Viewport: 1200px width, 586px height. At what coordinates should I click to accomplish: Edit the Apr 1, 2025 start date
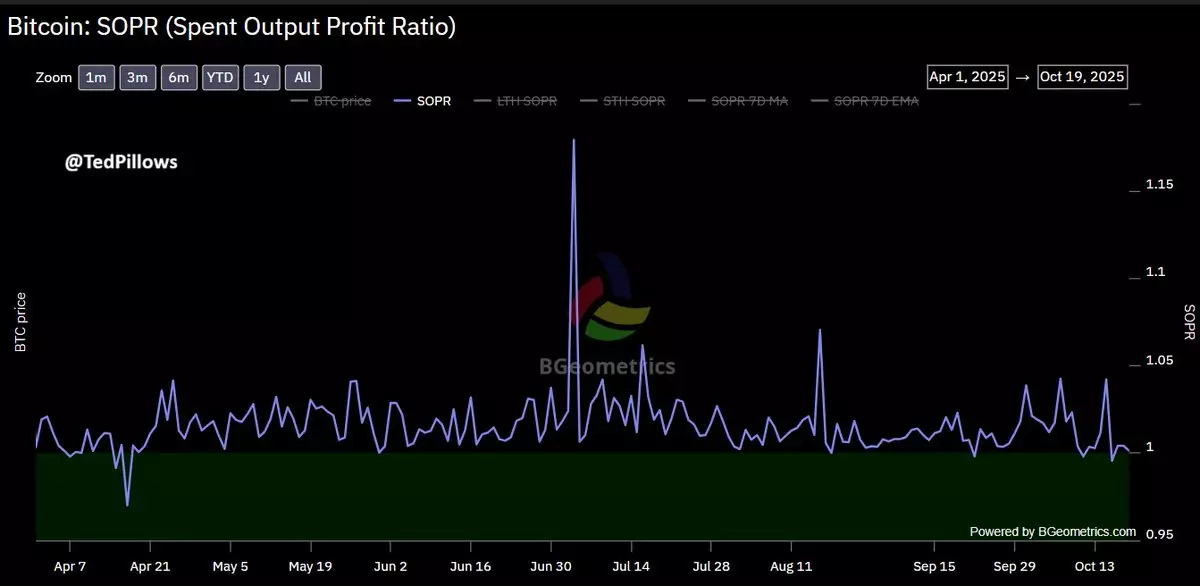[967, 77]
